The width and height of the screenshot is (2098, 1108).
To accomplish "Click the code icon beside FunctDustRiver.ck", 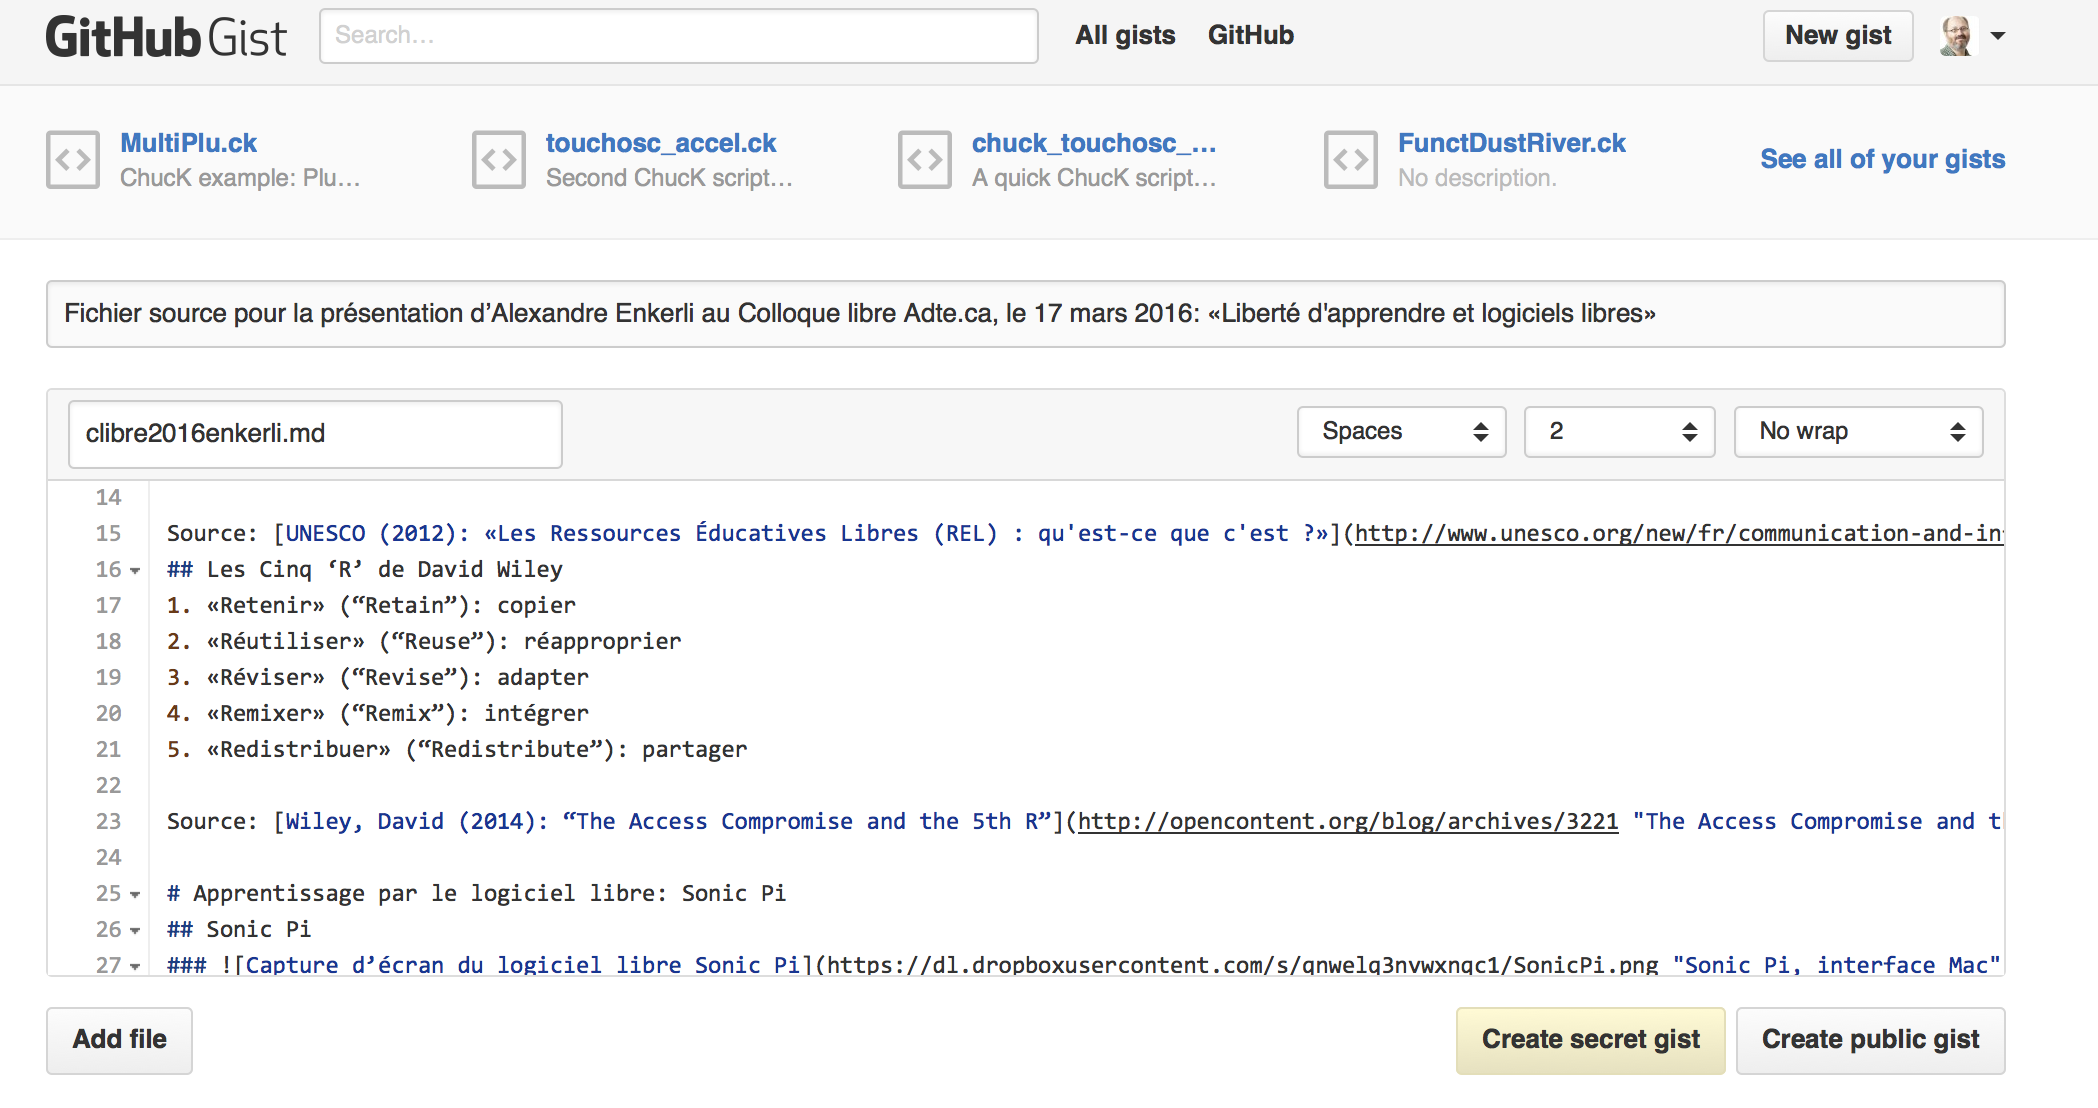I will tap(1351, 160).
